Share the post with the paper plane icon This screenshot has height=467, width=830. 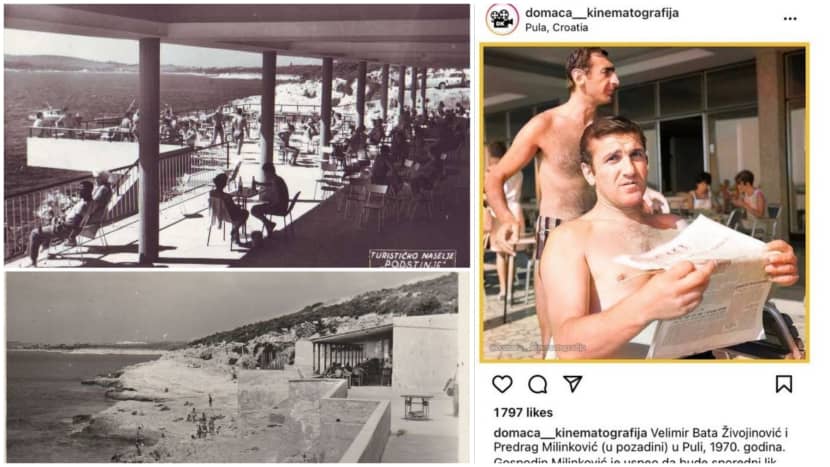pyautogui.click(x=573, y=383)
